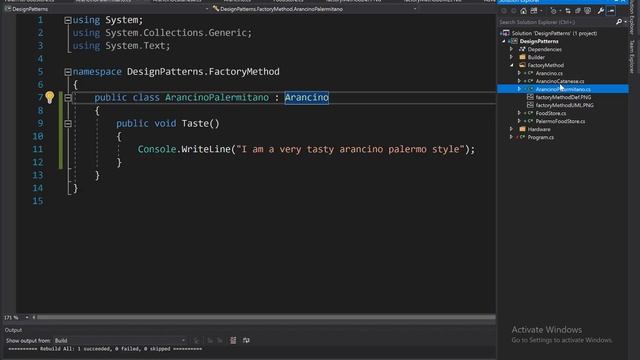Viewport: 640px width, 360px height.
Task: Expand the ArancinoCatanese.cs node
Action: click(519, 81)
